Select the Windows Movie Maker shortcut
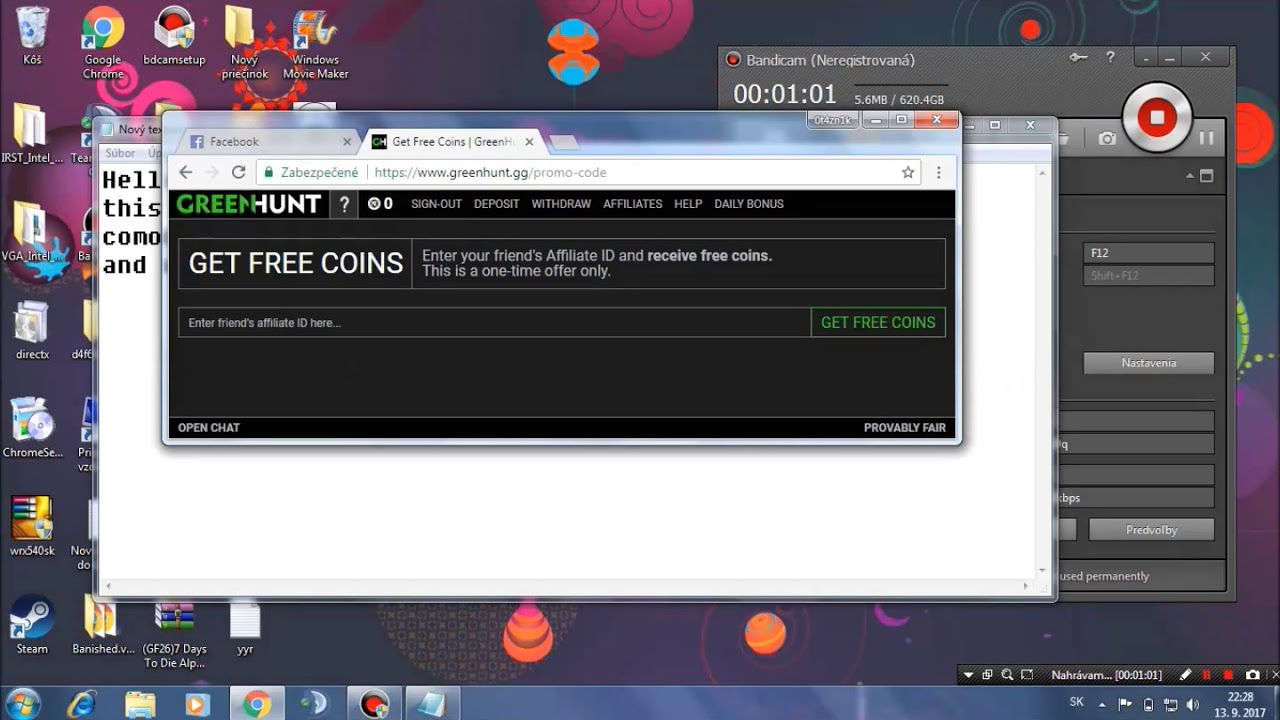 pyautogui.click(x=315, y=45)
